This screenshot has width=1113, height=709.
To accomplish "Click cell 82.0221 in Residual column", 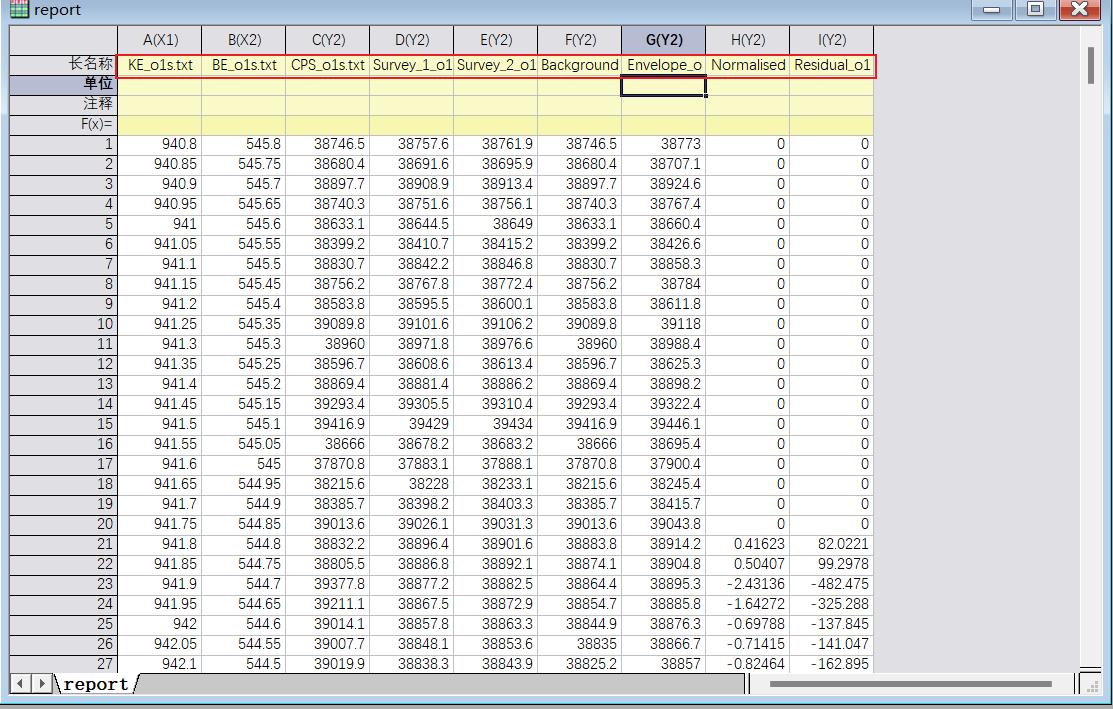I will tap(831, 544).
